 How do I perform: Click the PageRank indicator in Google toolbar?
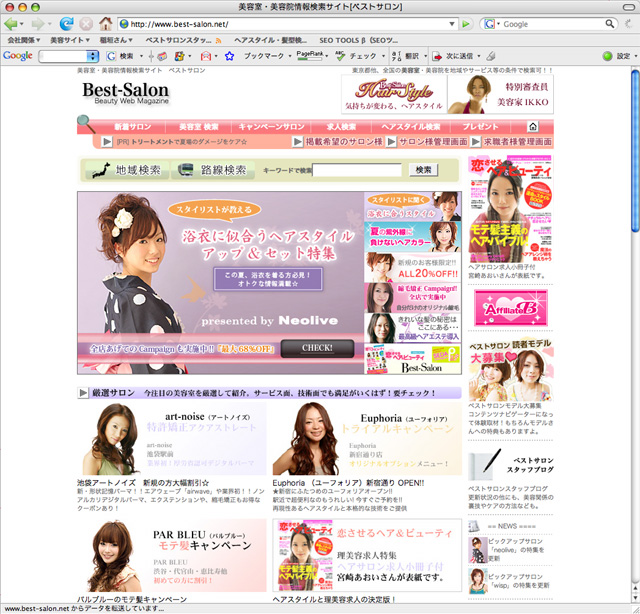coord(310,56)
